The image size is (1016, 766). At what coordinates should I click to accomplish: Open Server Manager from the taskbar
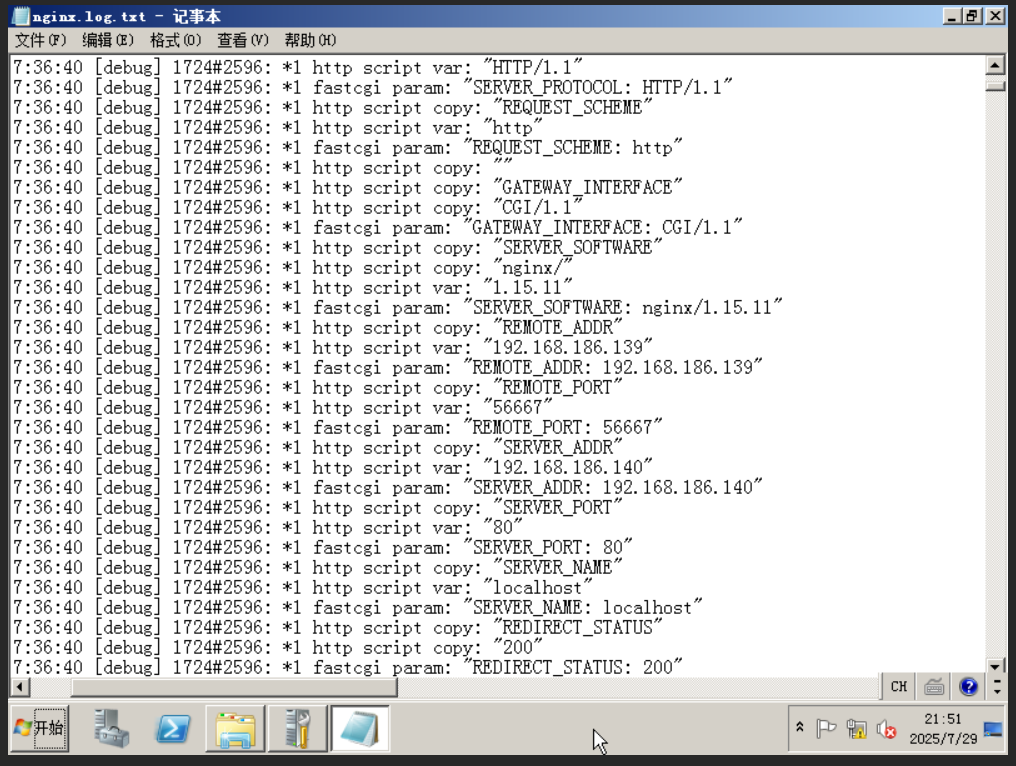point(112,728)
